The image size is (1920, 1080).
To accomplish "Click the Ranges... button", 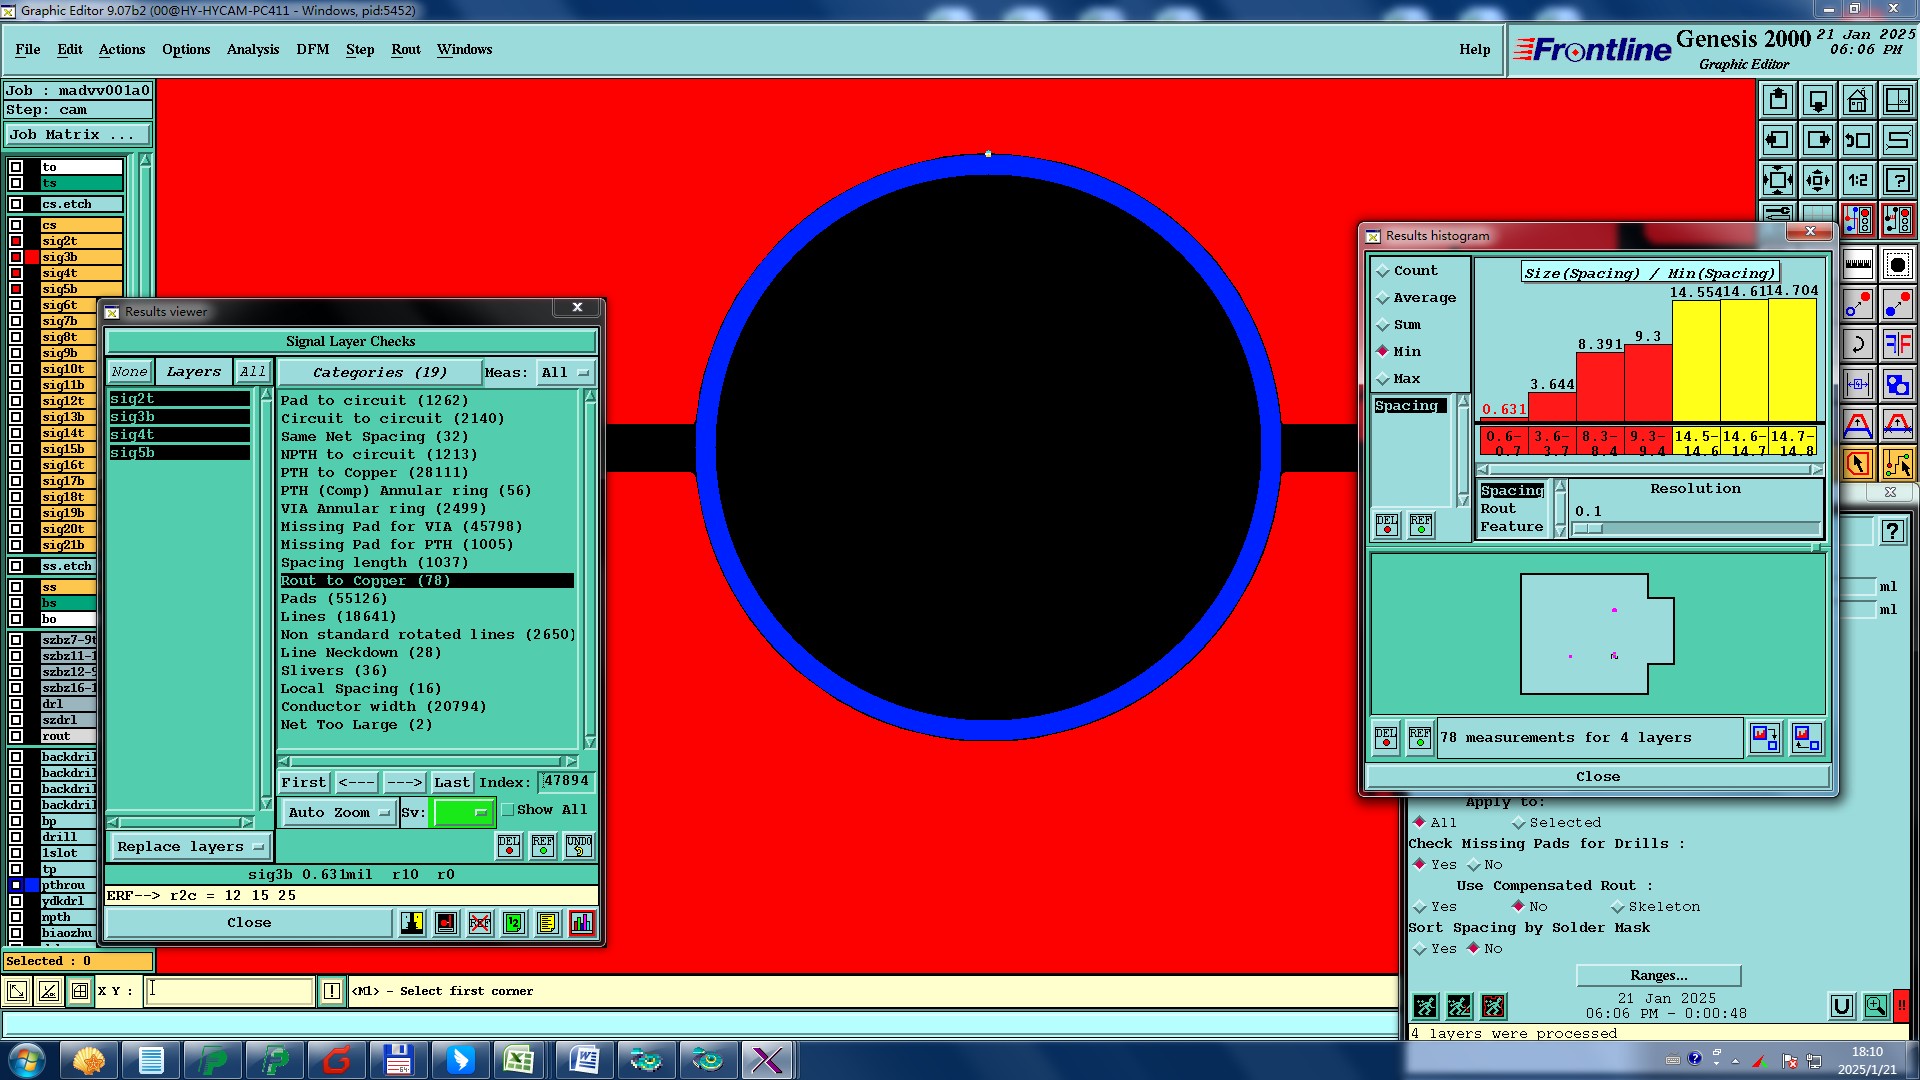I will click(1658, 975).
